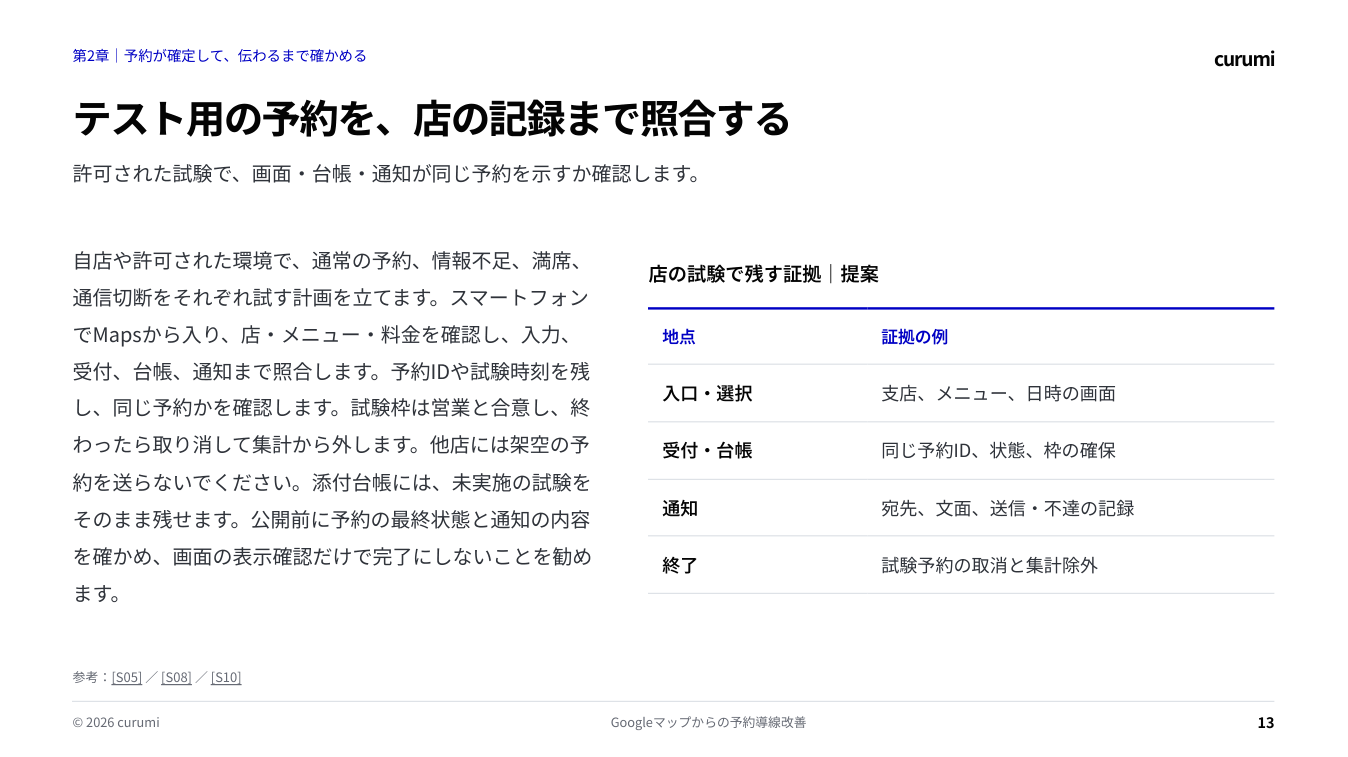Open the [S08] reference link
This screenshot has width=1348, height=757.
coord(176,677)
